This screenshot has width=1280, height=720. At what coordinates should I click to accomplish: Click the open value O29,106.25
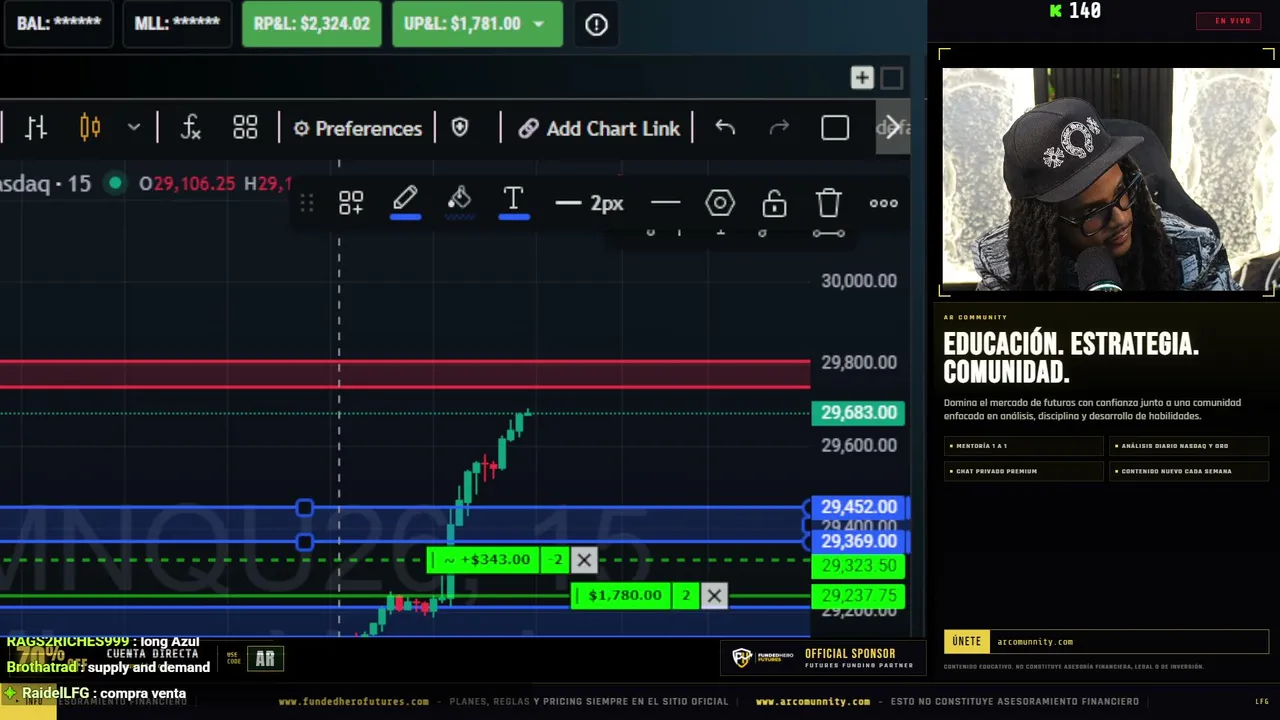(x=187, y=184)
